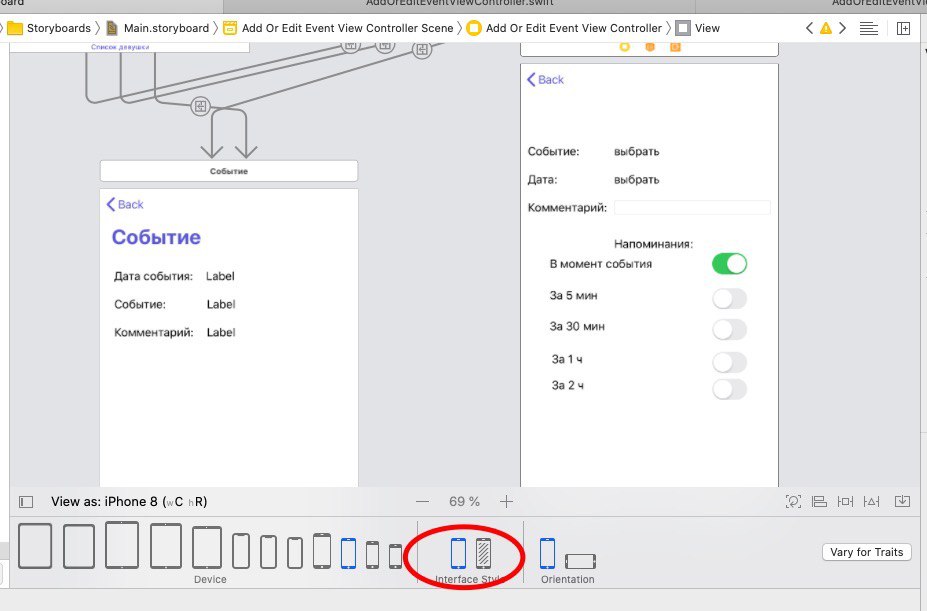Select the dark interface style device icon
This screenshot has width=927, height=611.
click(484, 553)
